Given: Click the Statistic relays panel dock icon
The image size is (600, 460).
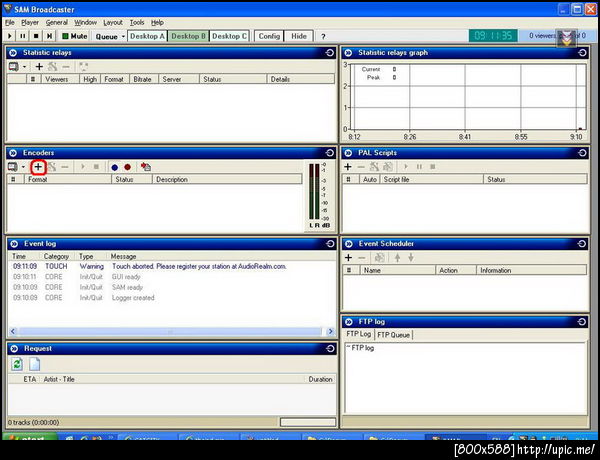Looking at the screenshot, I should [x=330, y=53].
